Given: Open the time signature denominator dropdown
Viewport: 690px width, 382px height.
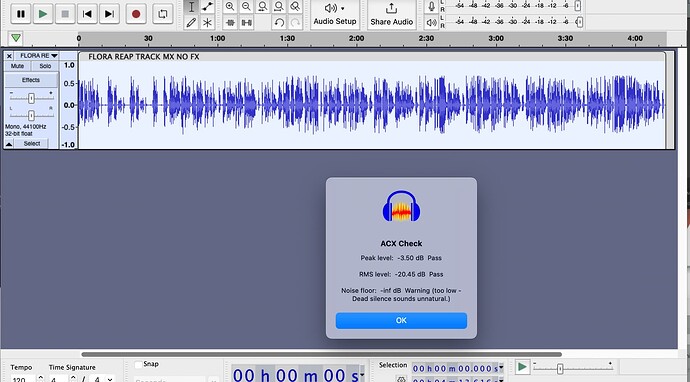Looking at the screenshot, I should [110, 379].
